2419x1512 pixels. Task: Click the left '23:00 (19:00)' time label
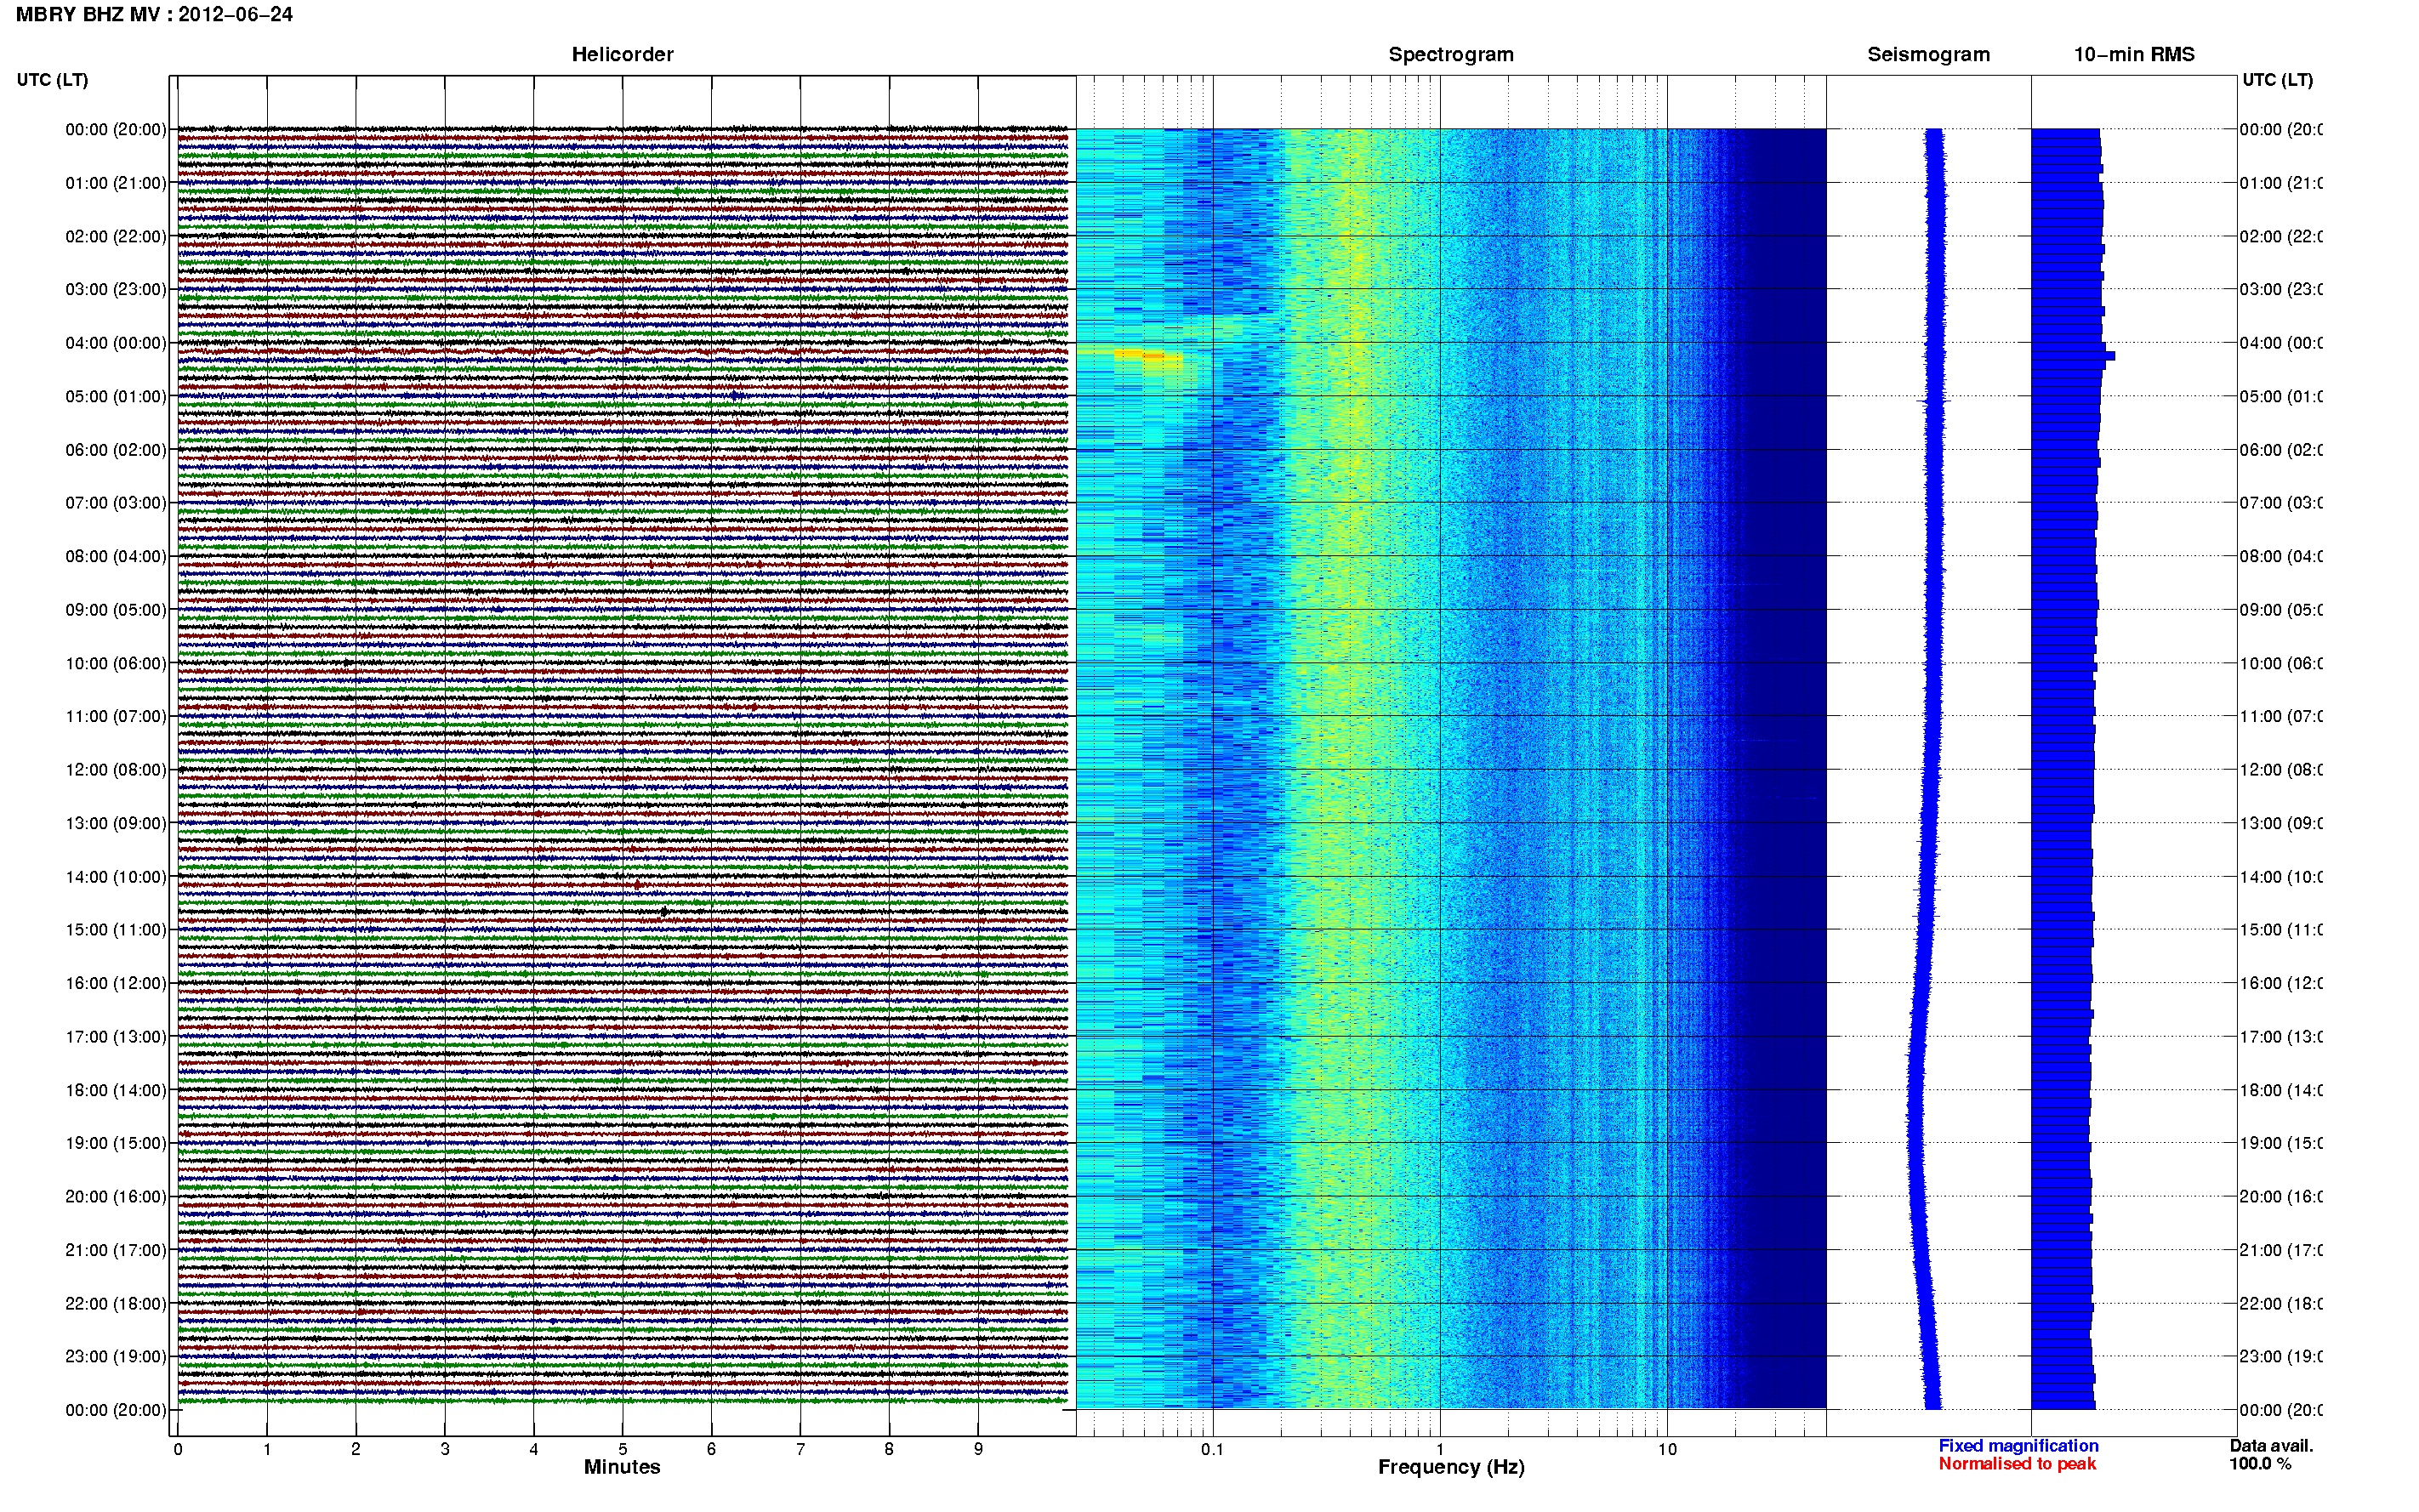[x=116, y=1357]
